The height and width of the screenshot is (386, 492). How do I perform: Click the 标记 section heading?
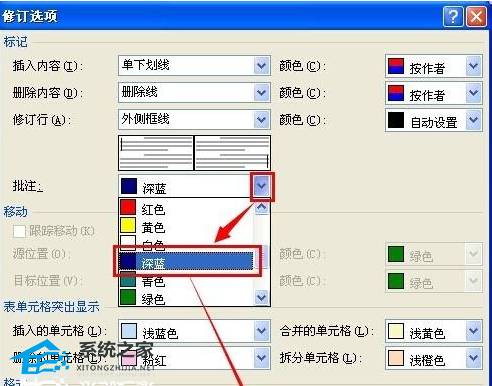coord(15,42)
